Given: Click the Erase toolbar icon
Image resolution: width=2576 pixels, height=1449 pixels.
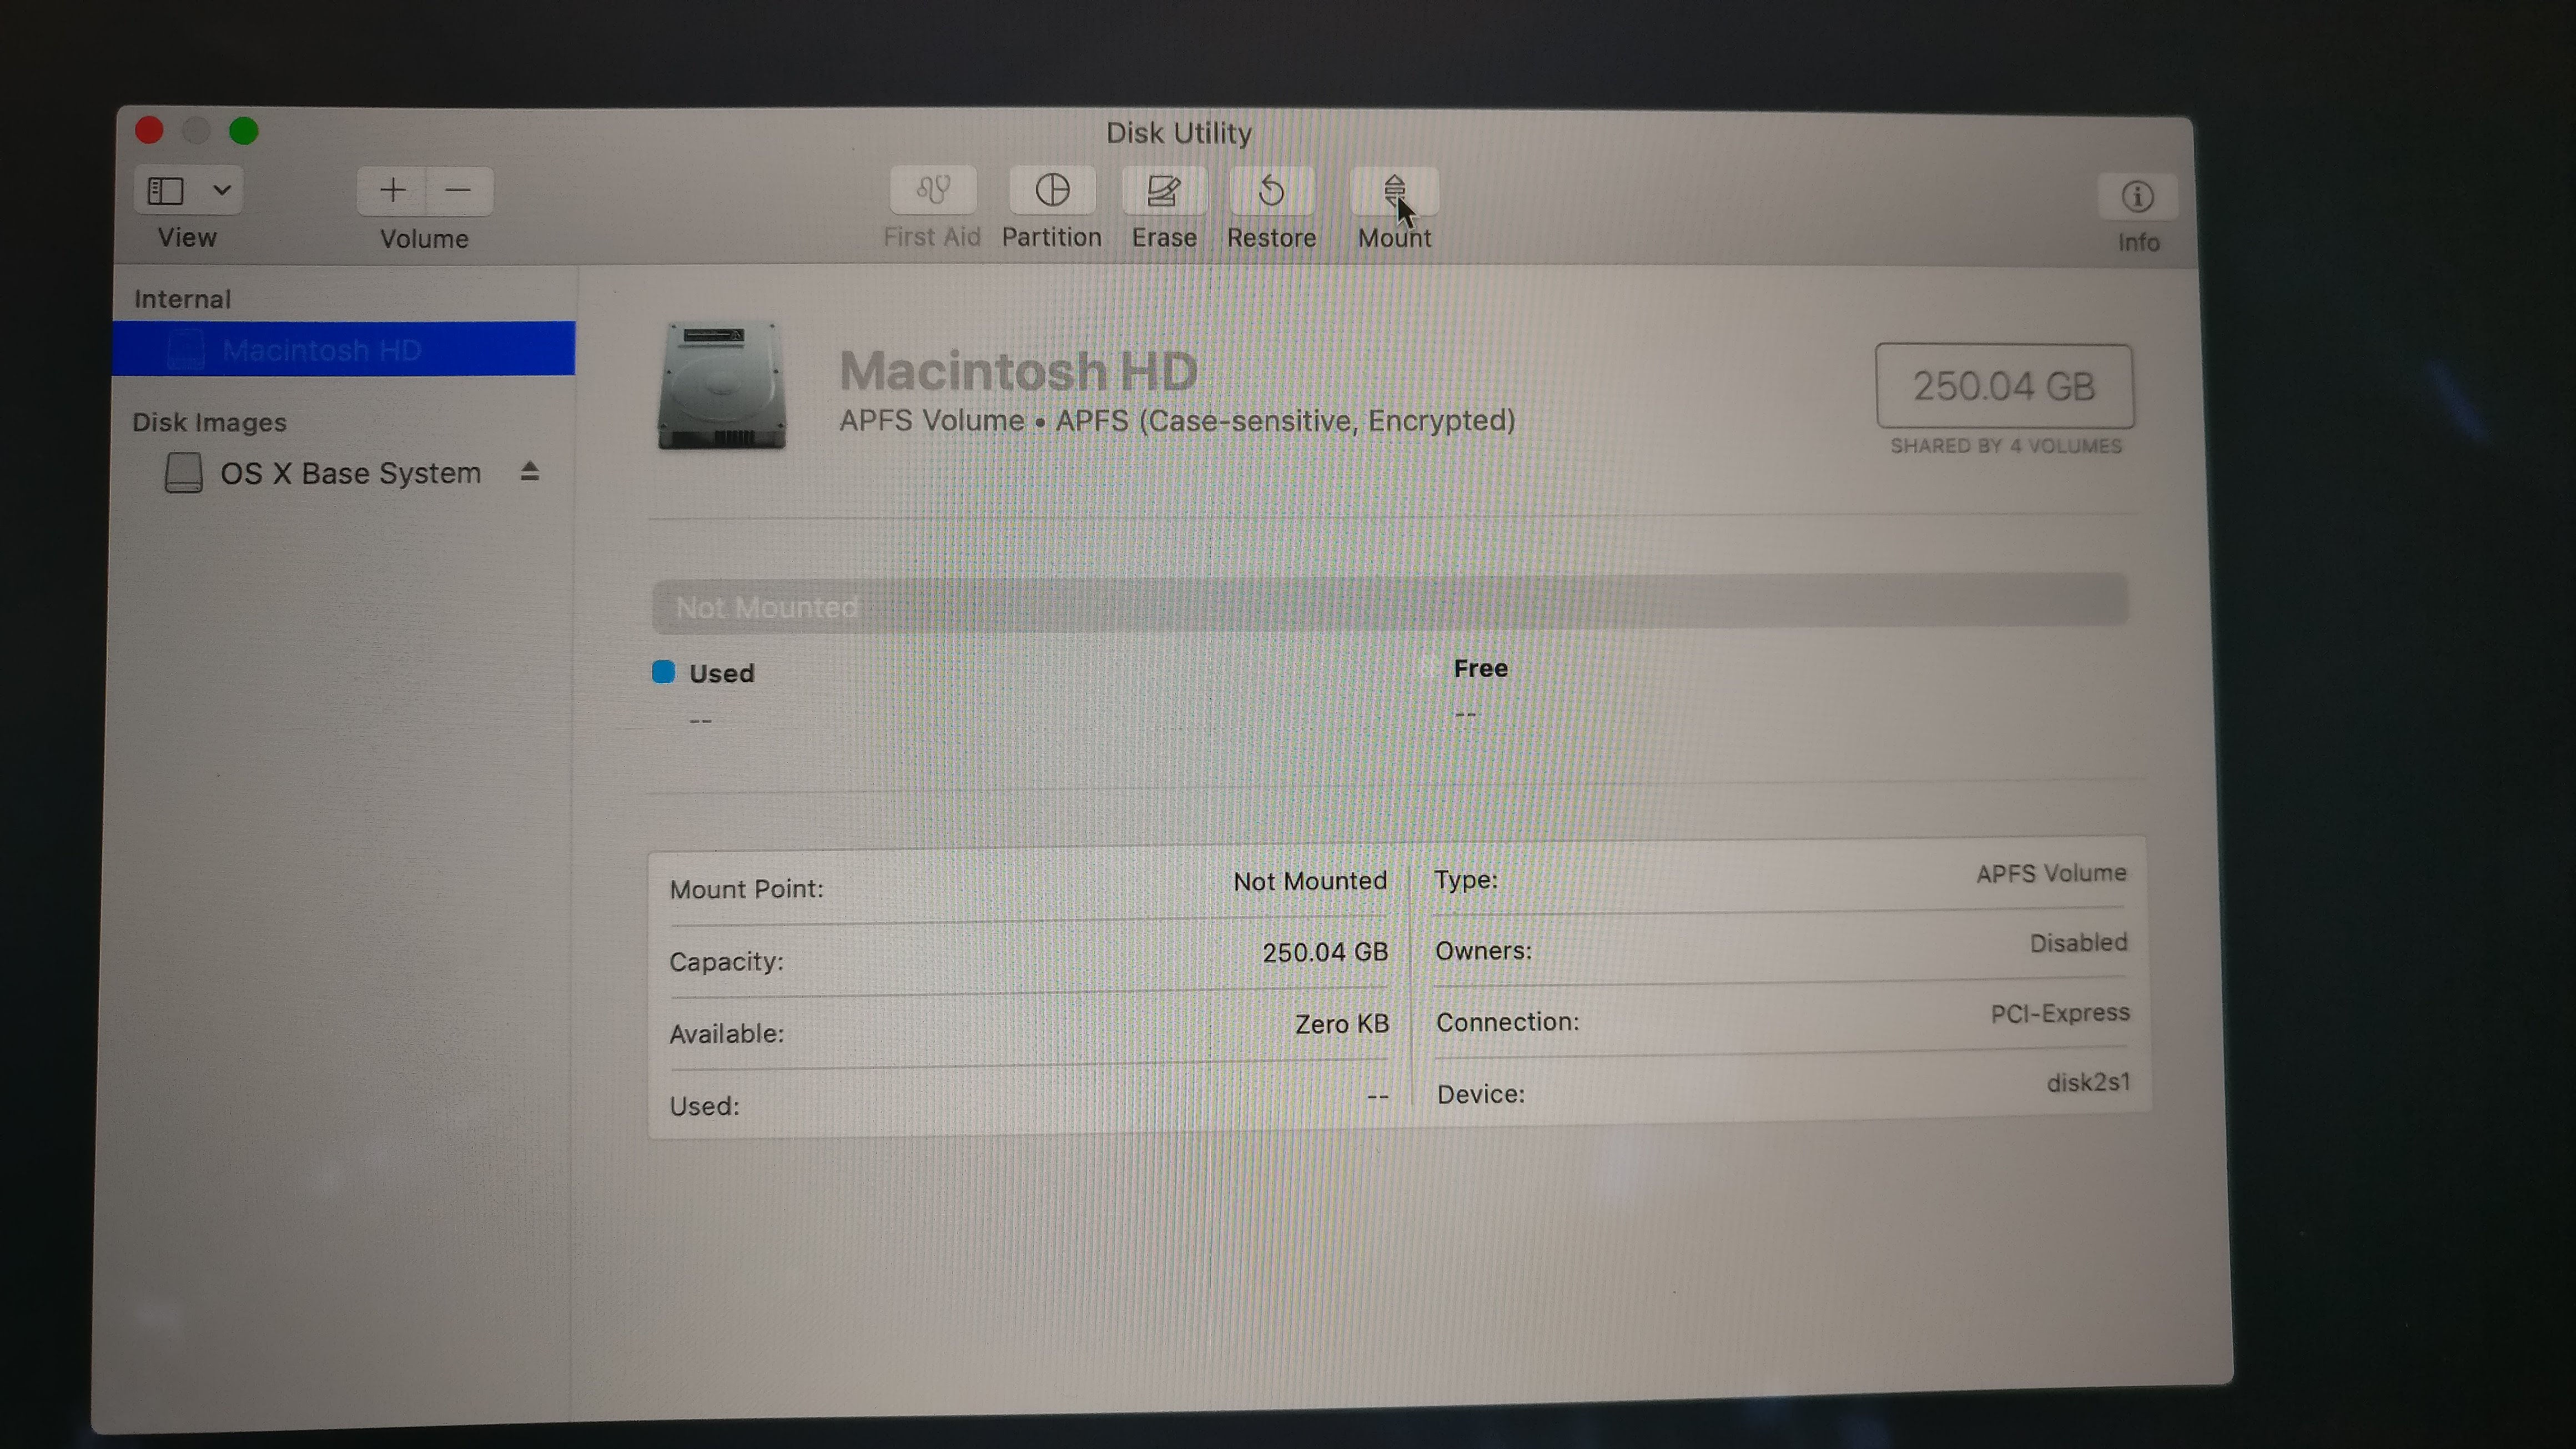Looking at the screenshot, I should [1163, 190].
